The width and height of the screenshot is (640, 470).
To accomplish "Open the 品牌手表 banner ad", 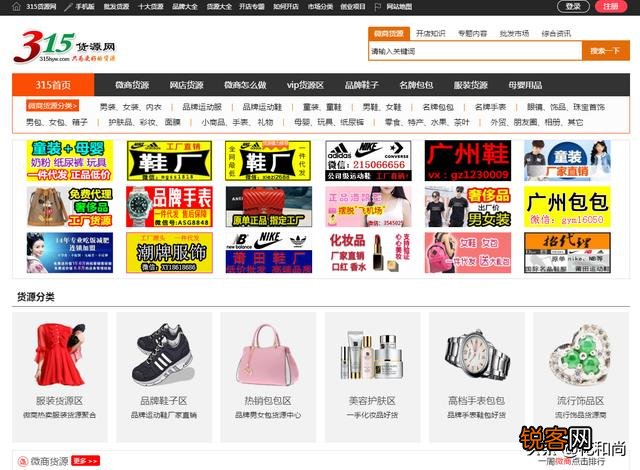I will [169, 206].
